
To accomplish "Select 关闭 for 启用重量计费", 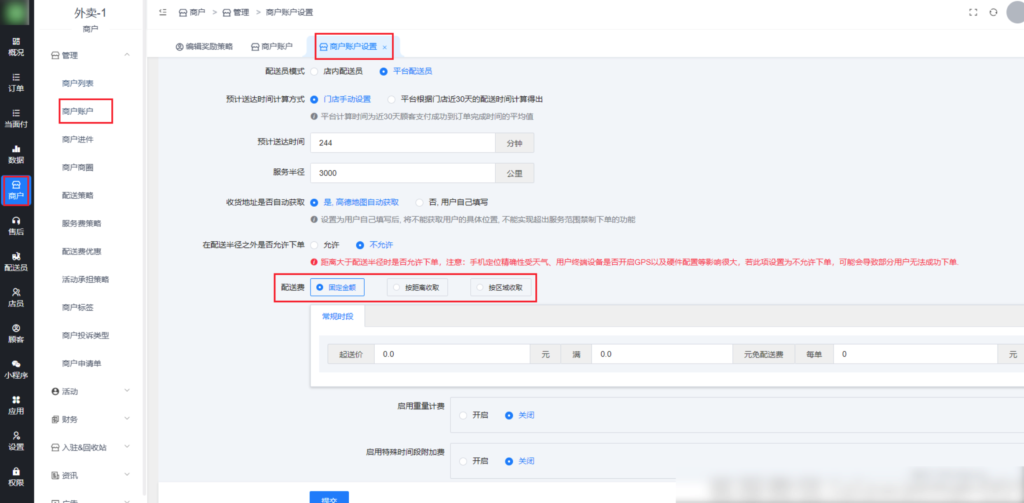I will (x=509, y=415).
